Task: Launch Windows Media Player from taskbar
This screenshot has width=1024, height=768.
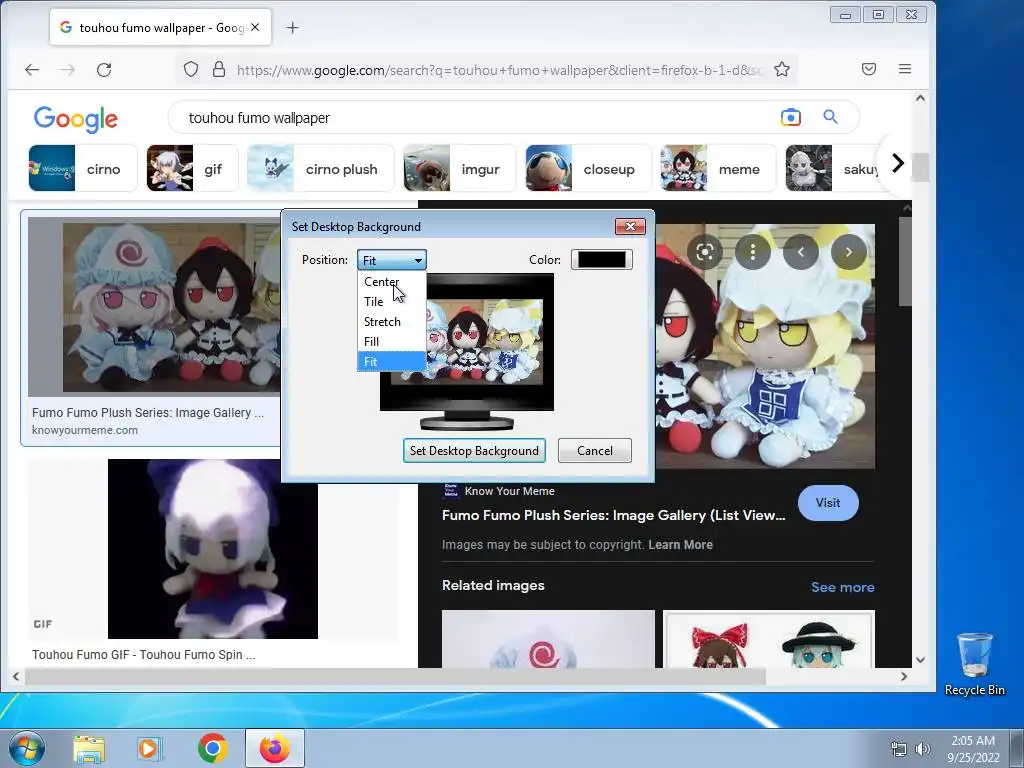Action: click(149, 748)
